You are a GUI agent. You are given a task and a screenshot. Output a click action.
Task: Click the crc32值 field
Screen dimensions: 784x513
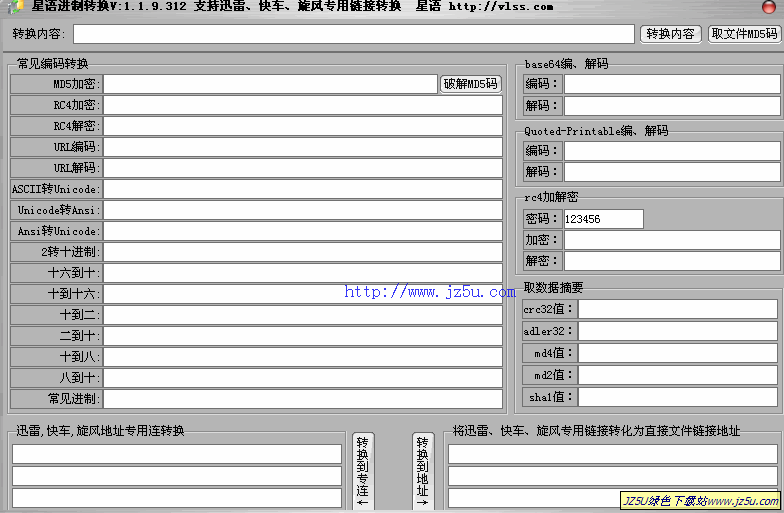tap(678, 309)
